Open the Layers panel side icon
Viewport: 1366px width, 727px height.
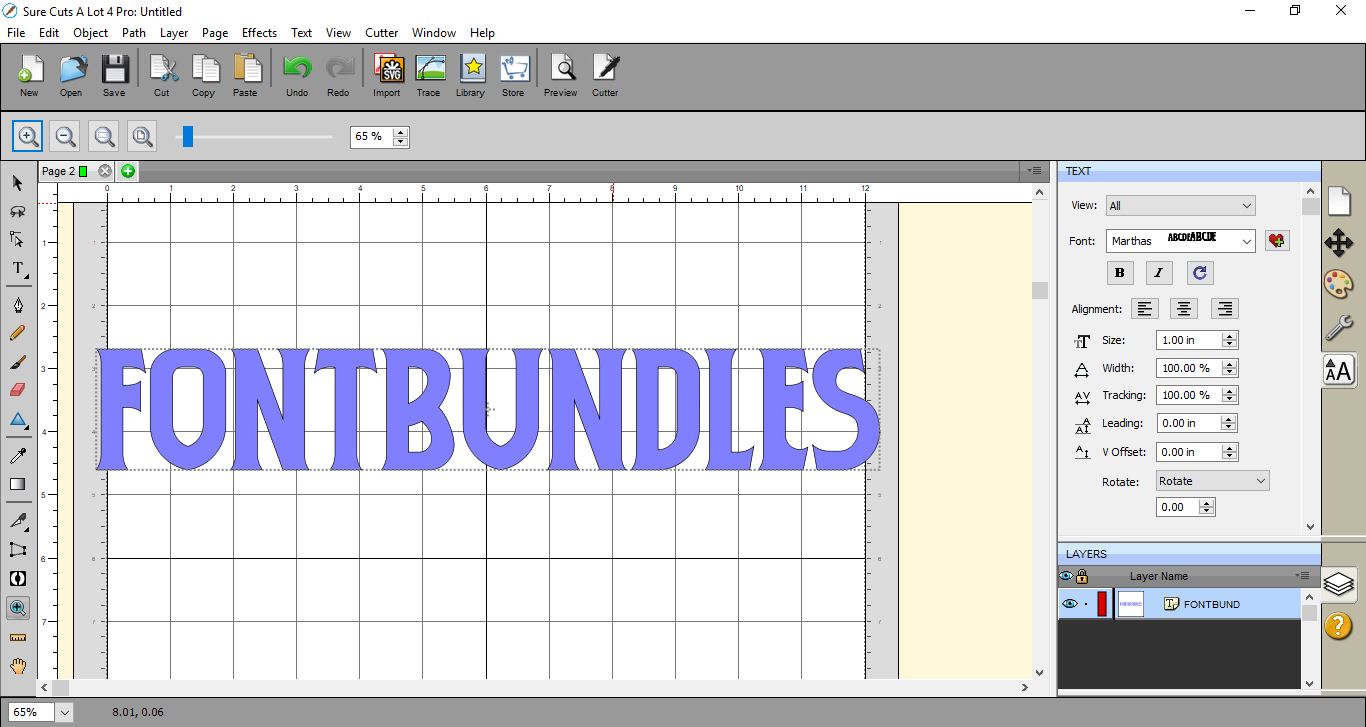click(1338, 583)
